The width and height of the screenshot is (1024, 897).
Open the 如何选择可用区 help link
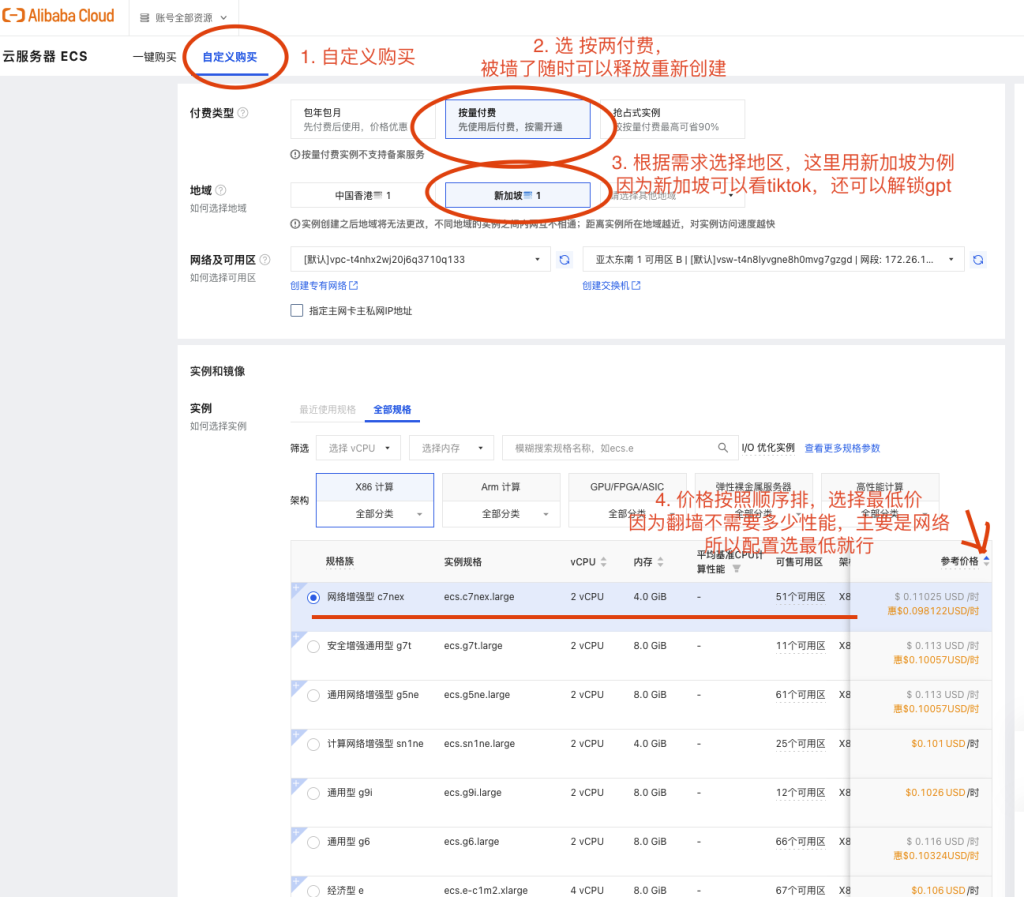click(223, 277)
